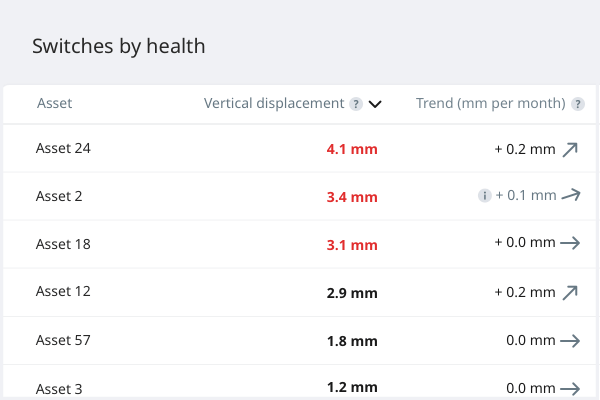This screenshot has height=400, width=600.
Task: Click flat trend arrow for Asset 57
Action: [570, 341]
